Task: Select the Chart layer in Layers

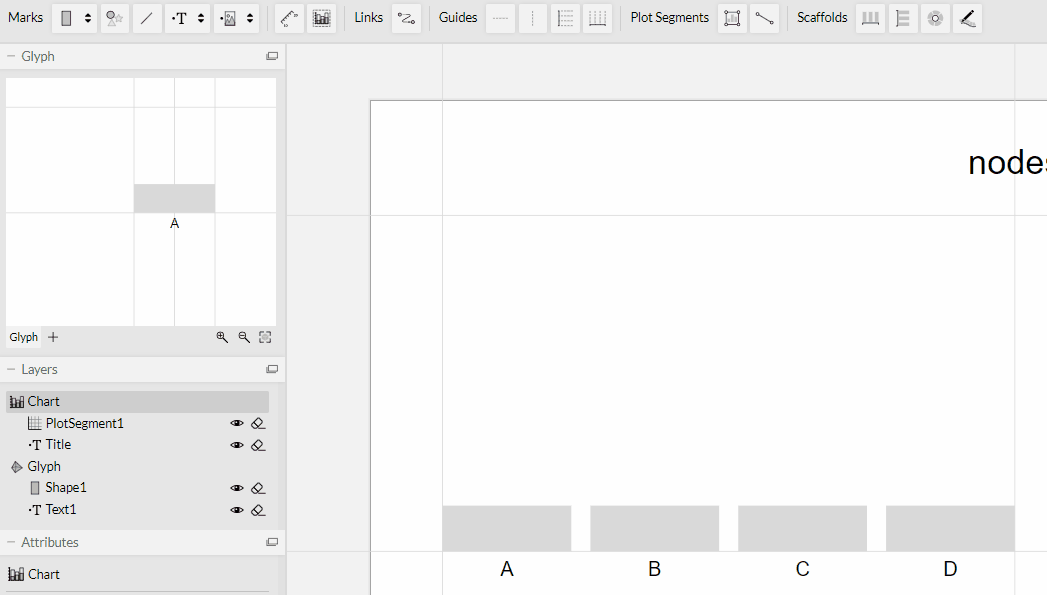Action: [x=45, y=401]
